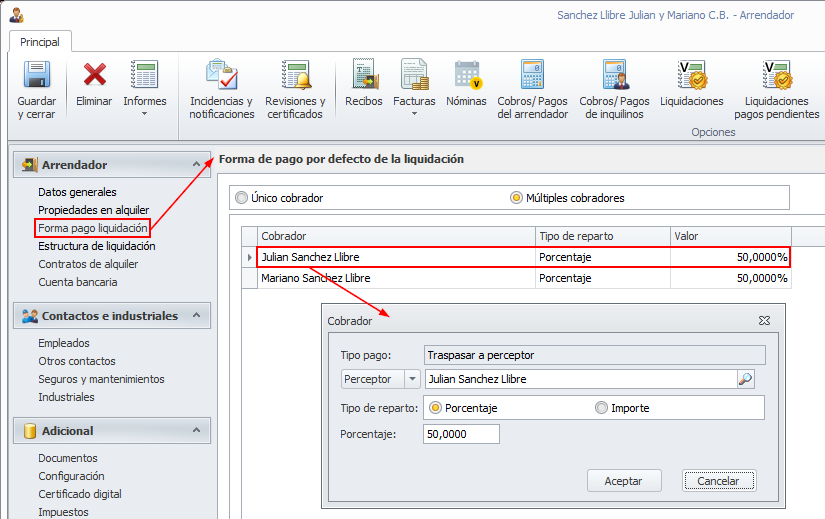
Task: Switch to the Principal ribbon tab
Action: point(40,42)
